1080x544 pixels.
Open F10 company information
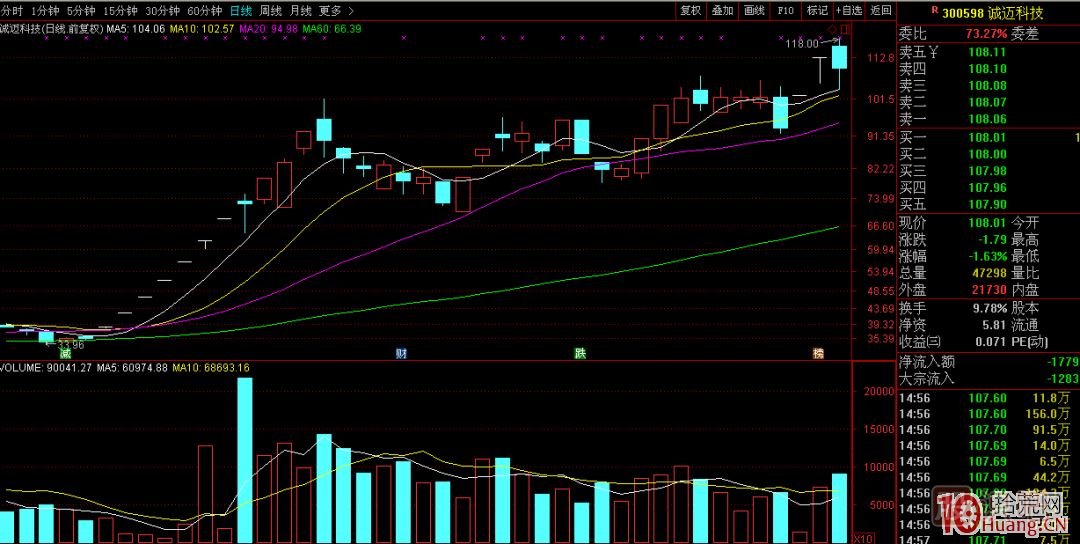786,10
